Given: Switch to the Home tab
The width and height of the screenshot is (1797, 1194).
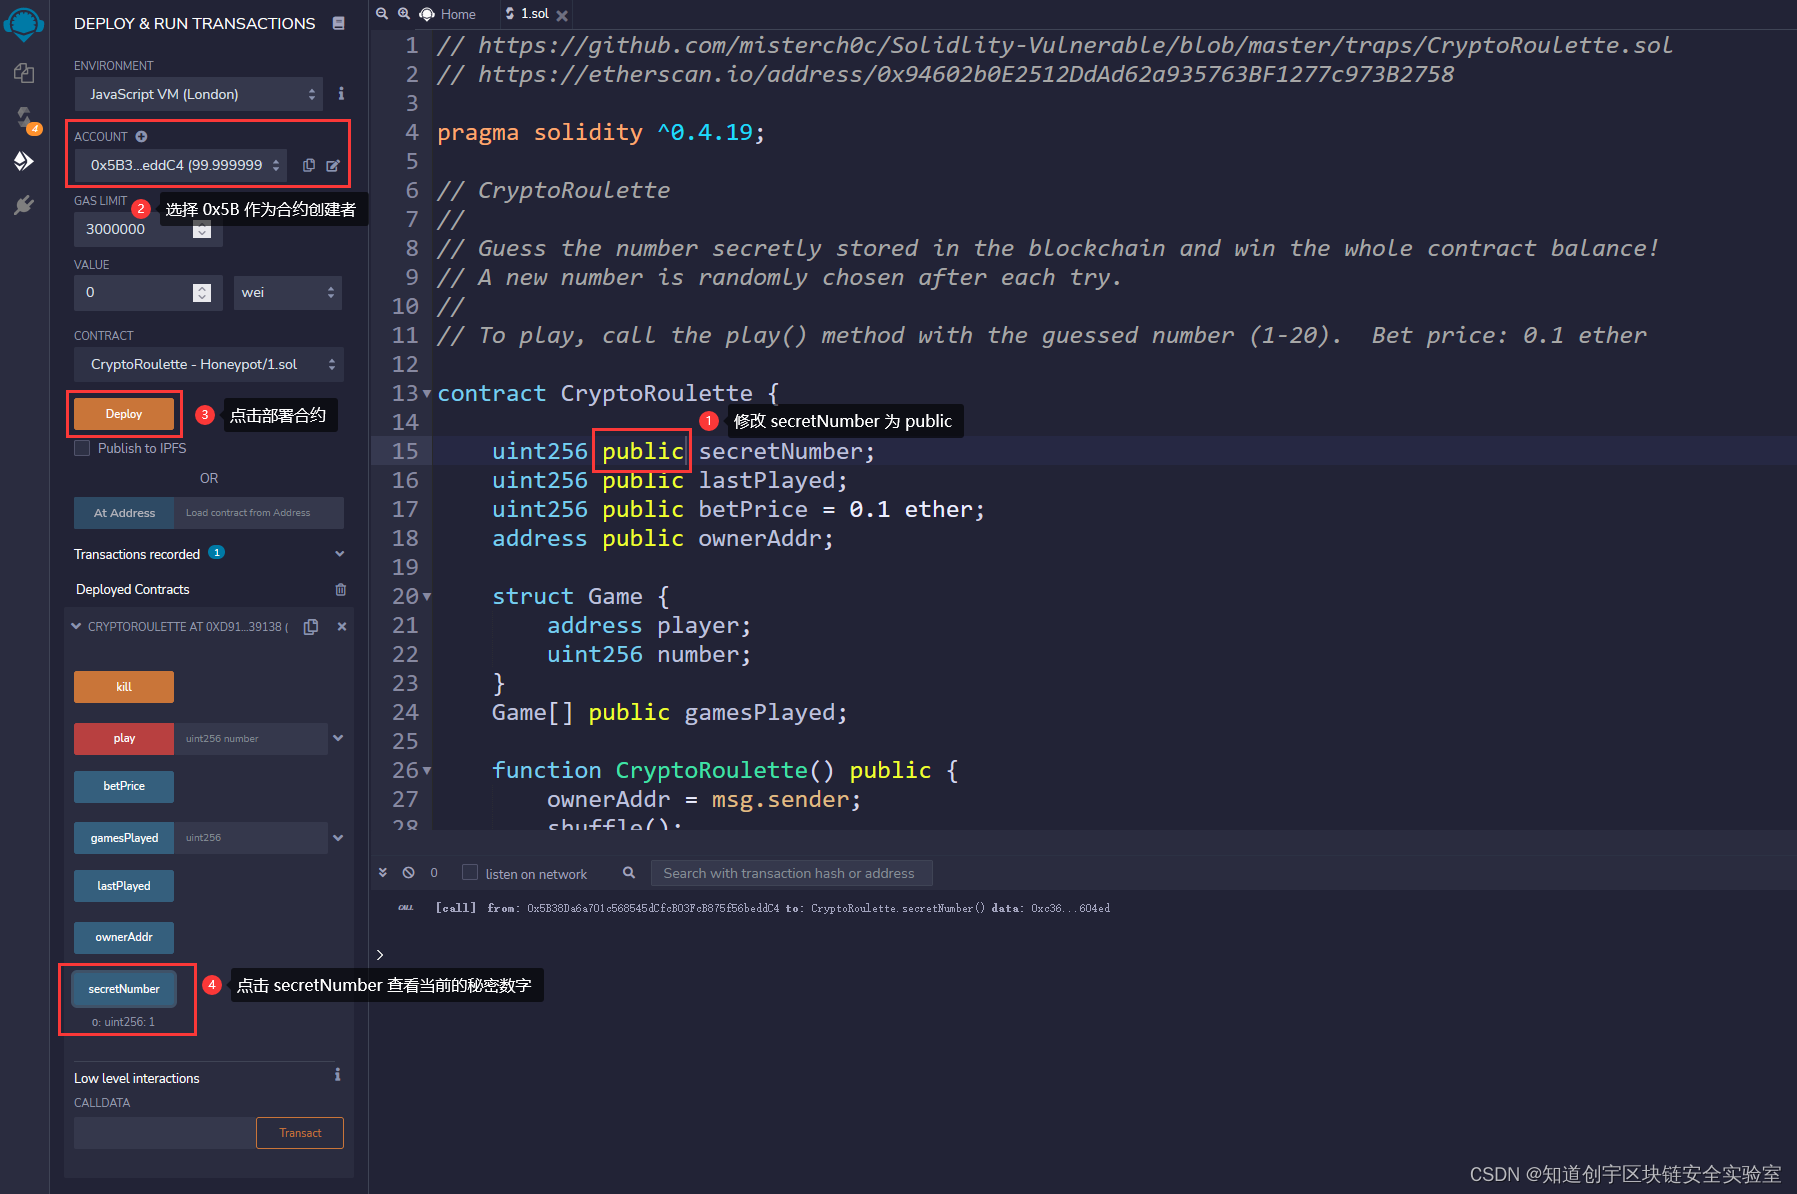Looking at the screenshot, I should (x=448, y=14).
